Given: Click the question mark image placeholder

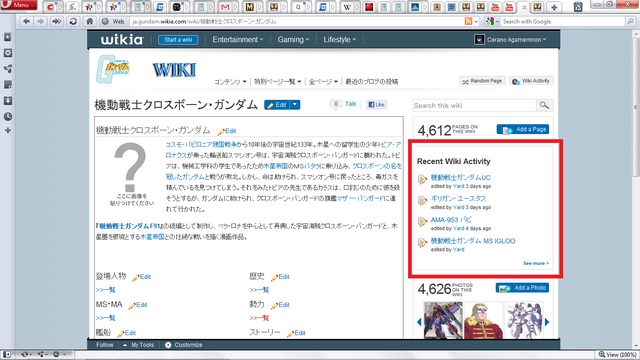Looking at the screenshot, I should coord(131,173).
